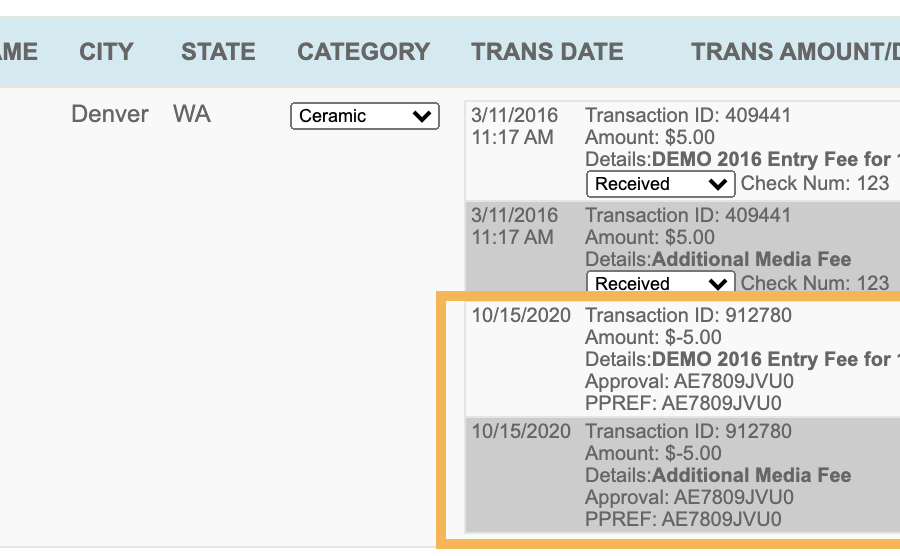Open the Ceramic category dropdown
900x556 pixels.
(364, 116)
